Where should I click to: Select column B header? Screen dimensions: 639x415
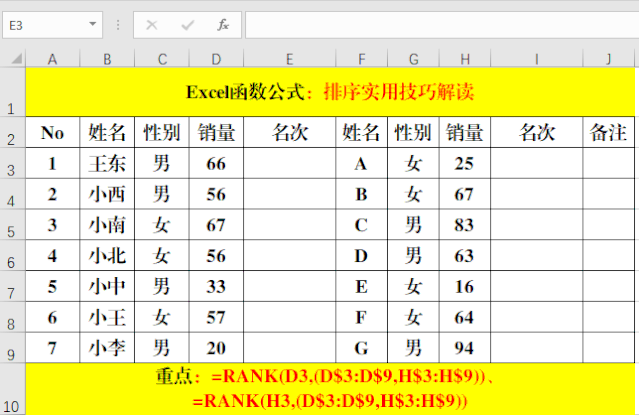(x=107, y=60)
